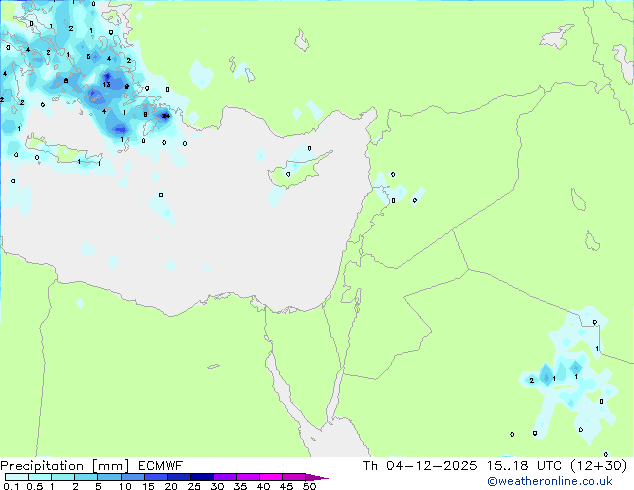Click the '(12+30)' forecast run text
Viewport: 634px width, 490px height.
[x=599, y=466]
